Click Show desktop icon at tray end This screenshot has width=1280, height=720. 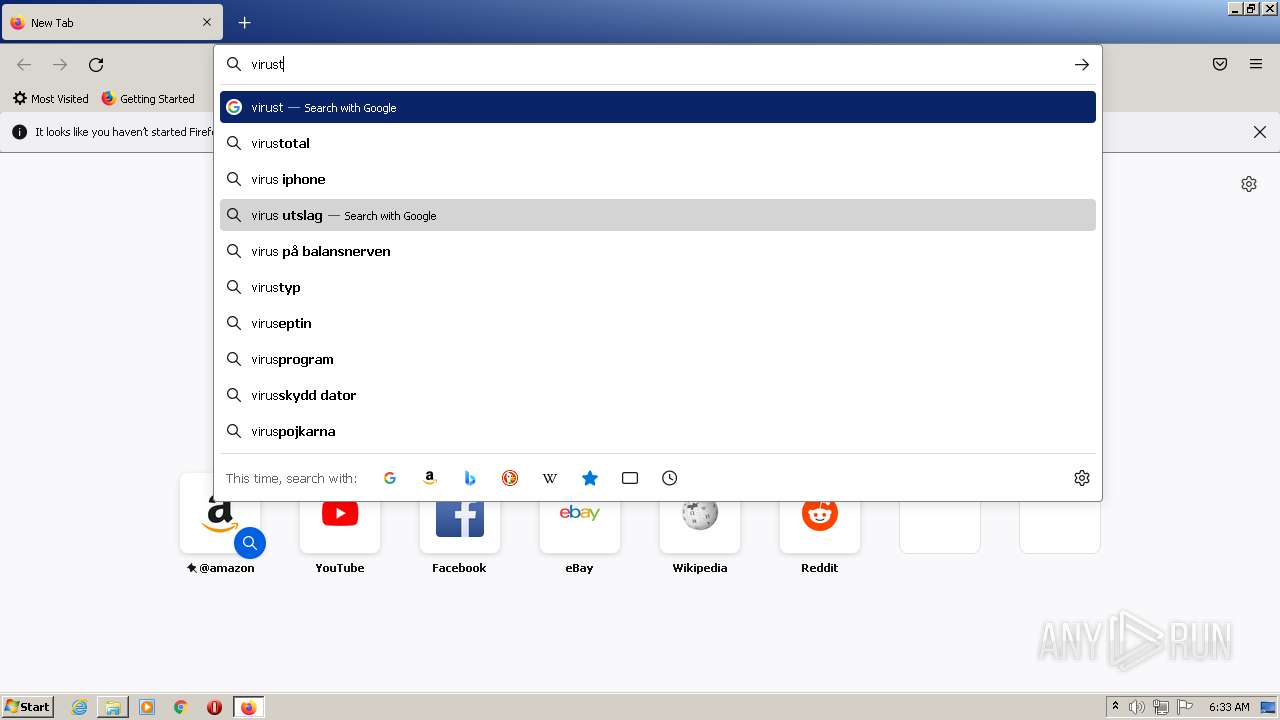[1268, 707]
